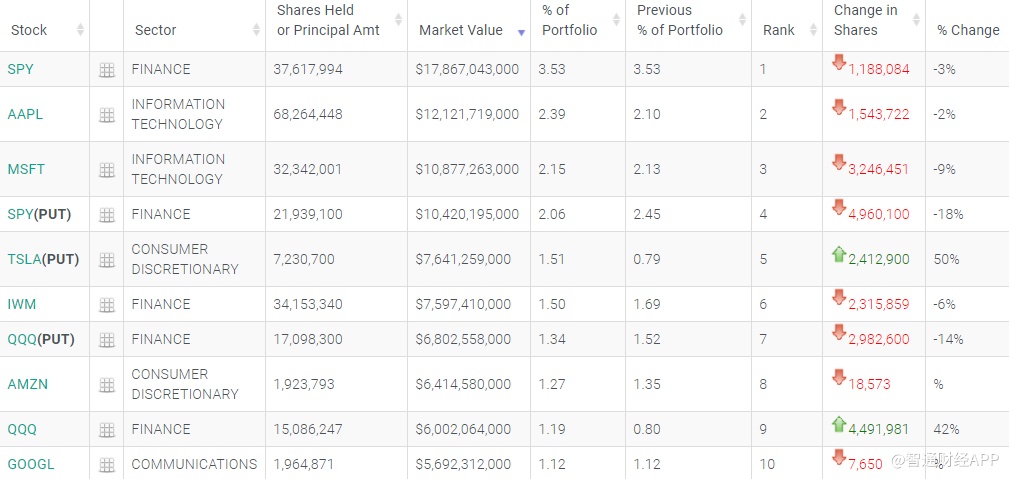Viewport: 1009px width, 479px height.
Task: Sort by the Stock column header
Action: pyautogui.click(x=29, y=30)
